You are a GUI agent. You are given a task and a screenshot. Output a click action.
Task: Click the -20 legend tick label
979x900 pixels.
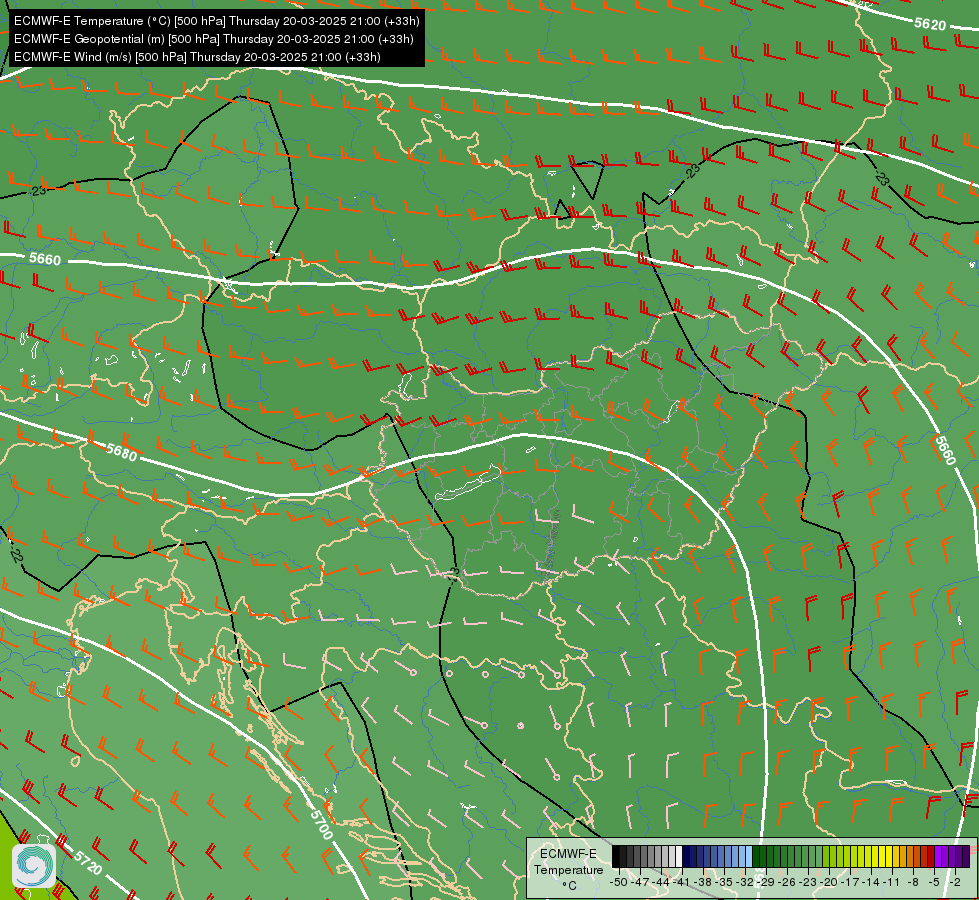[829, 882]
